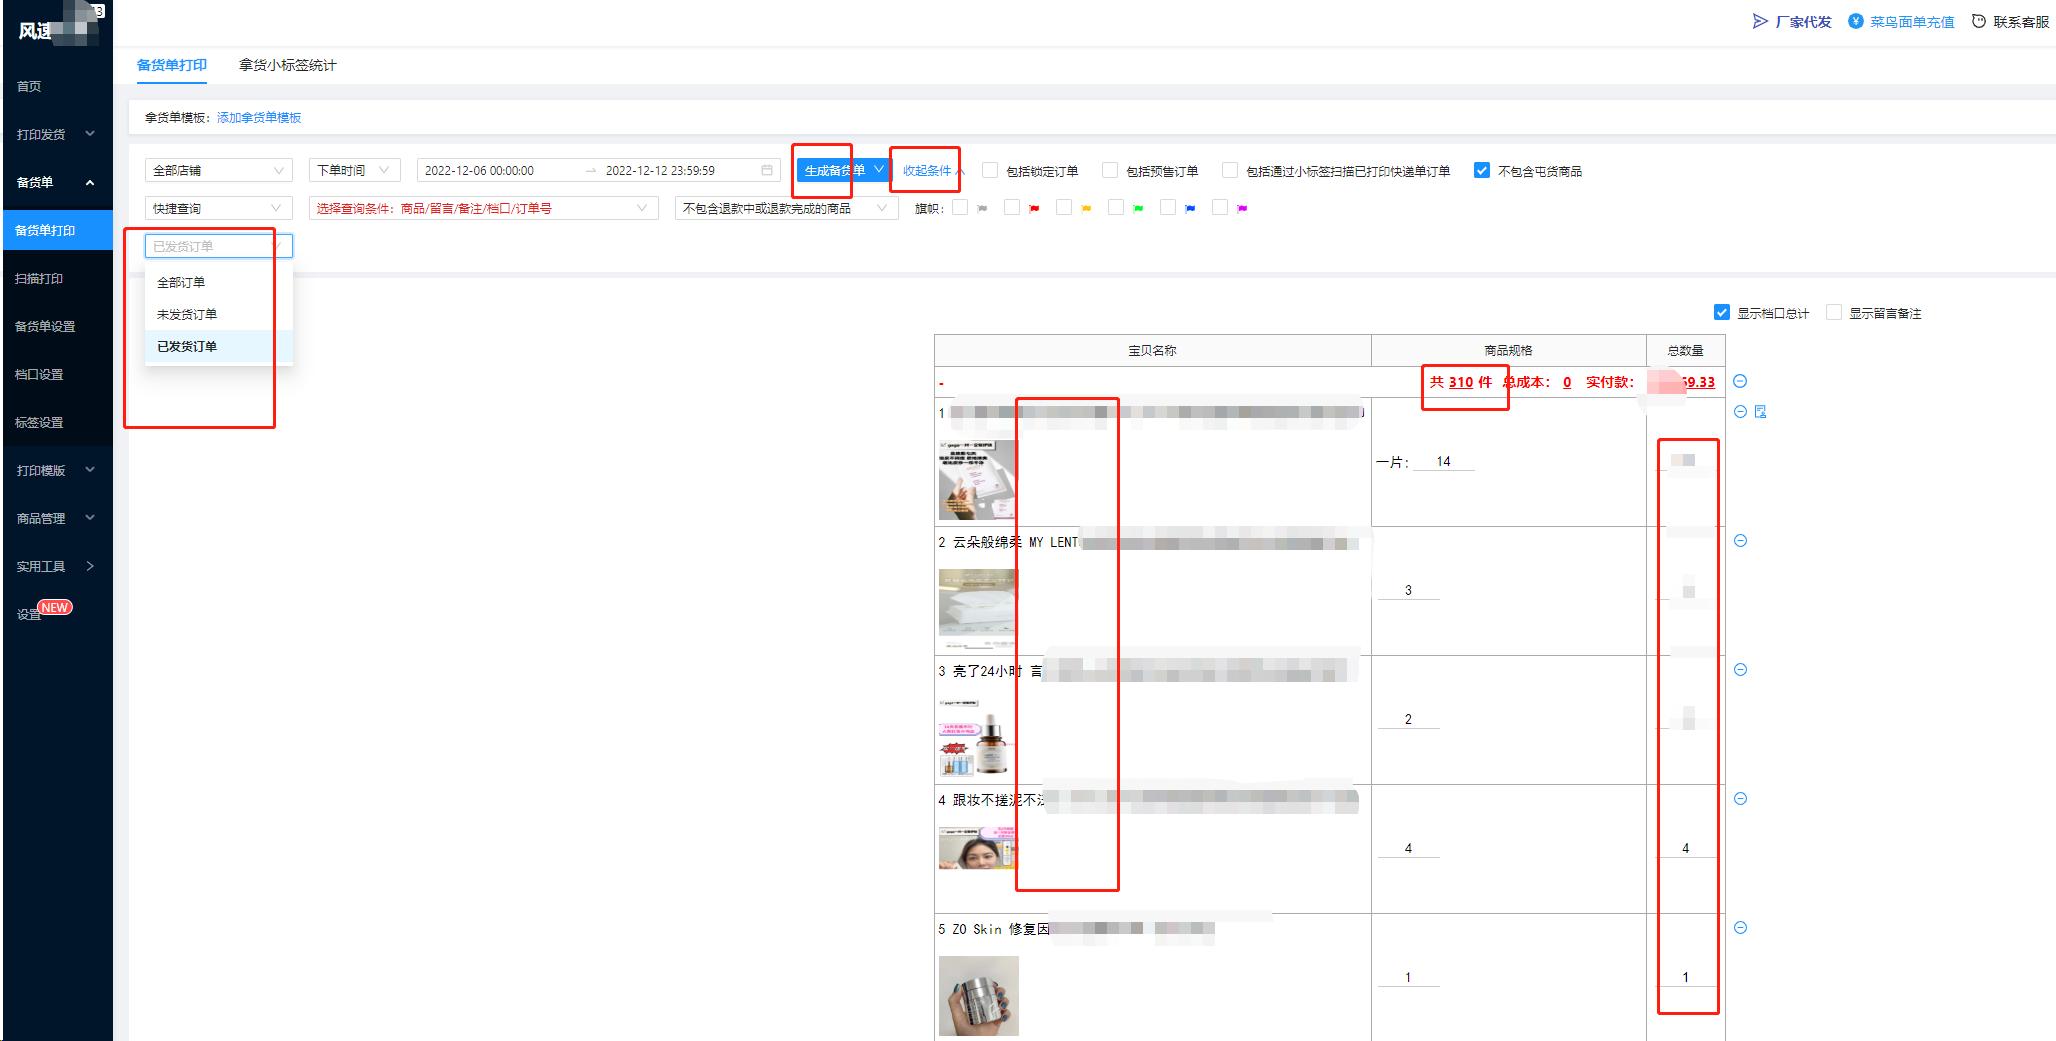Screen dimensions: 2056x1041
Task: Click the start date 2022-12-06 00:00:00 field
Action: [479, 170]
